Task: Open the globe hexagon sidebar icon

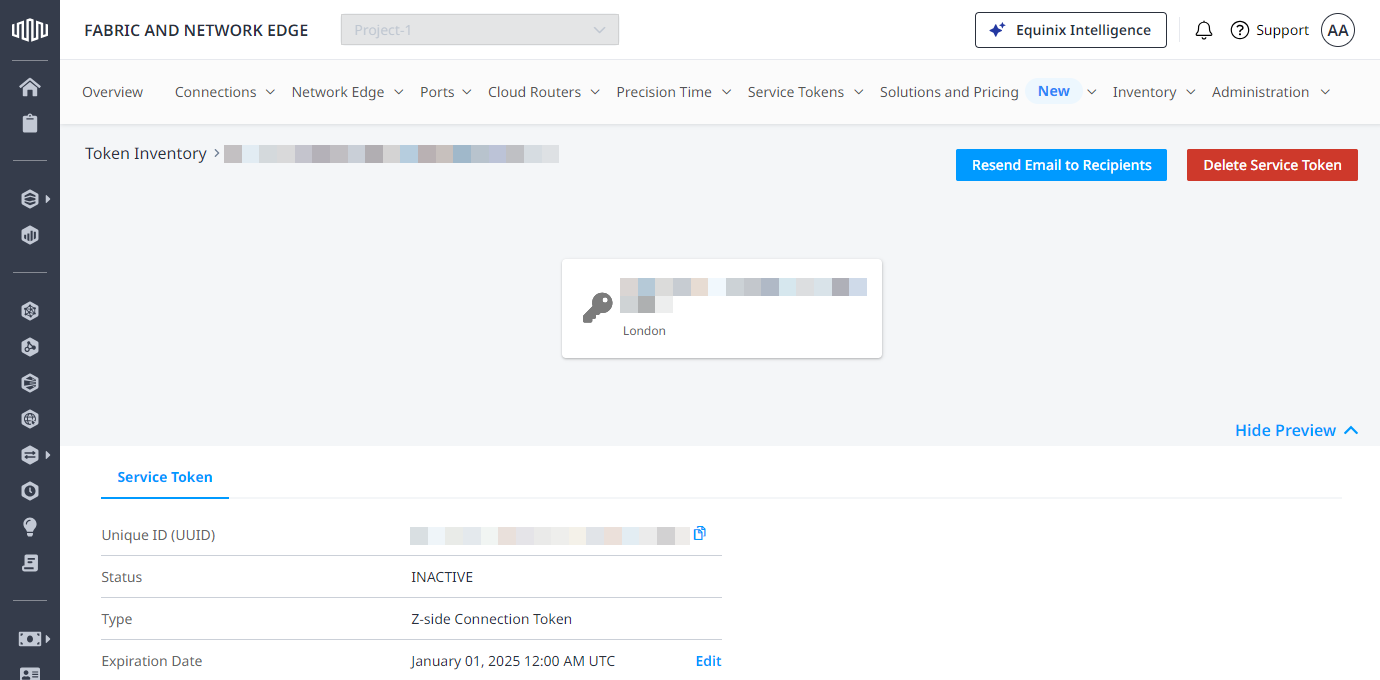Action: point(30,419)
